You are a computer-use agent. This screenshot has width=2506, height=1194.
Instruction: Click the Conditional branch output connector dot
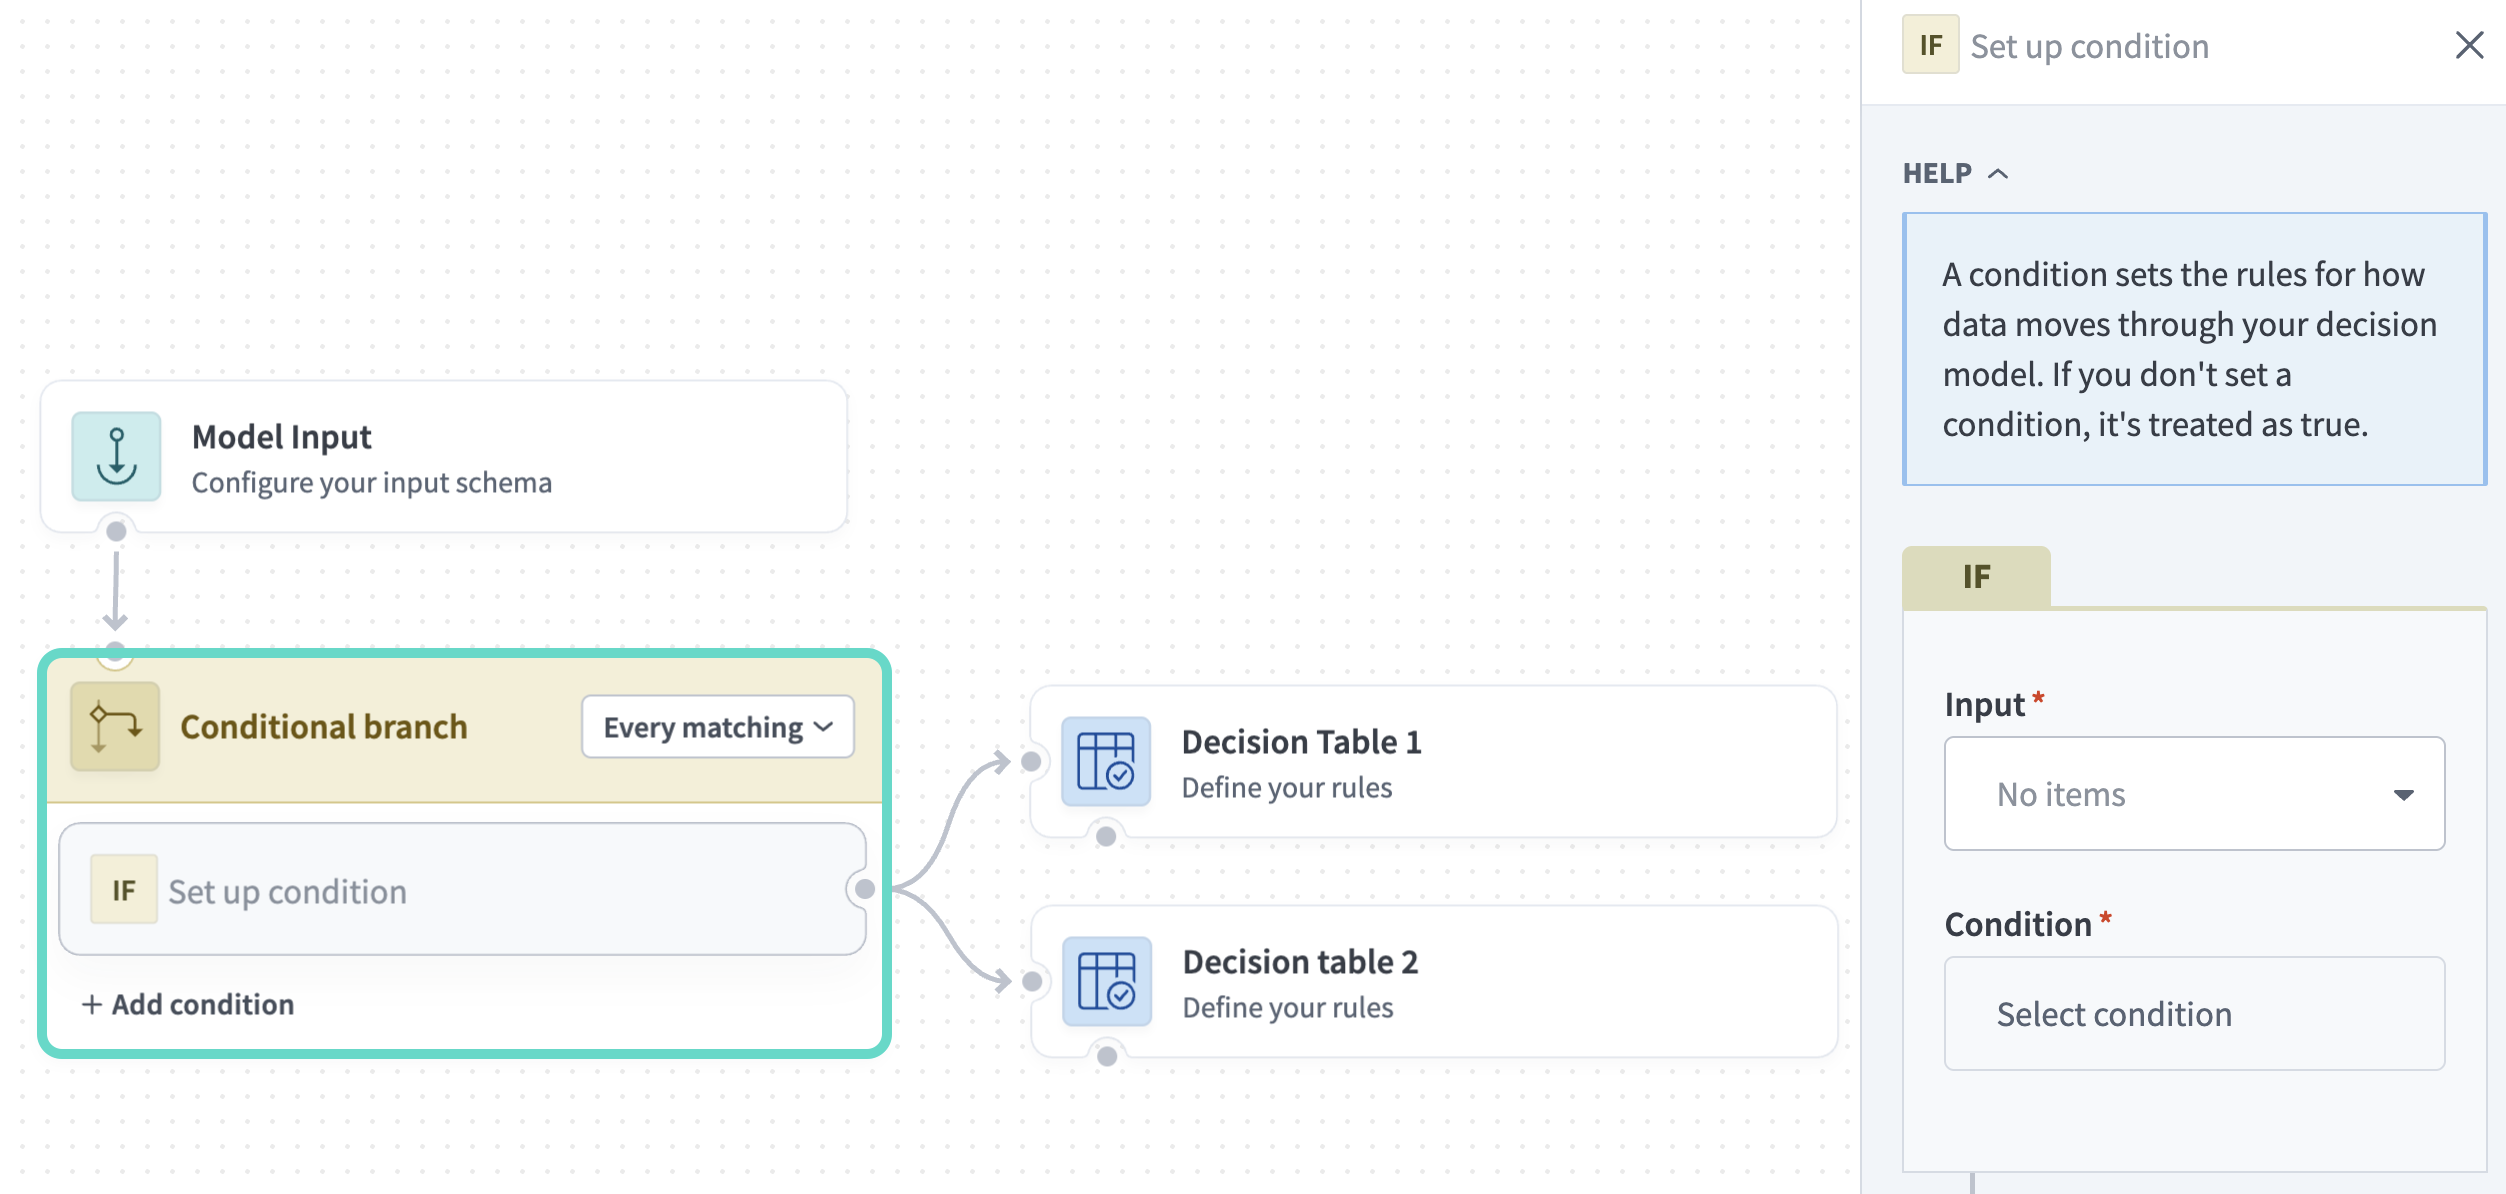[864, 888]
